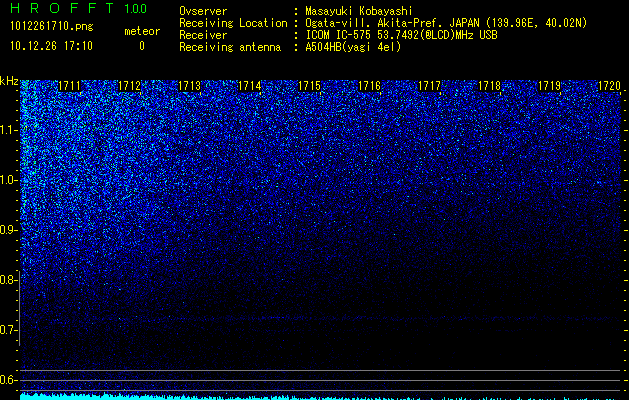
Task: Click the 1.1 frequency axis label
Action: click(x=9, y=130)
